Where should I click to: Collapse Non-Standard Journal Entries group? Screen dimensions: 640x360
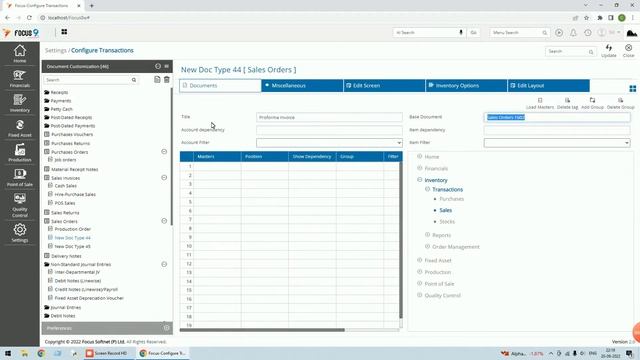164,264
